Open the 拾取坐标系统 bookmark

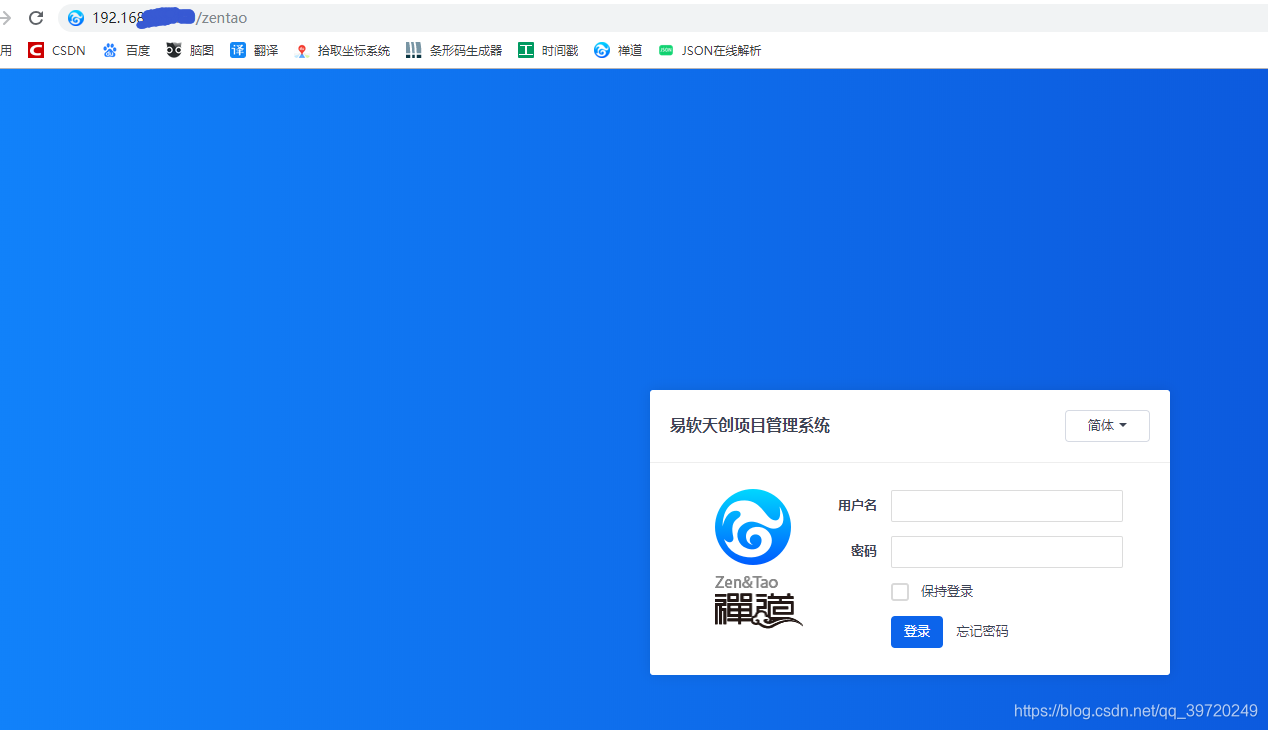coord(342,50)
